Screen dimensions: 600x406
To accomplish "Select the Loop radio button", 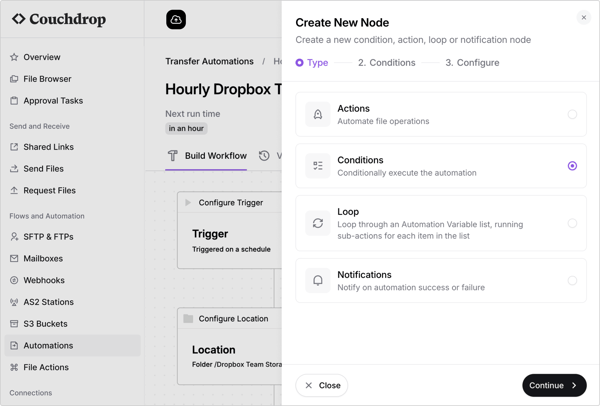I will [x=572, y=223].
